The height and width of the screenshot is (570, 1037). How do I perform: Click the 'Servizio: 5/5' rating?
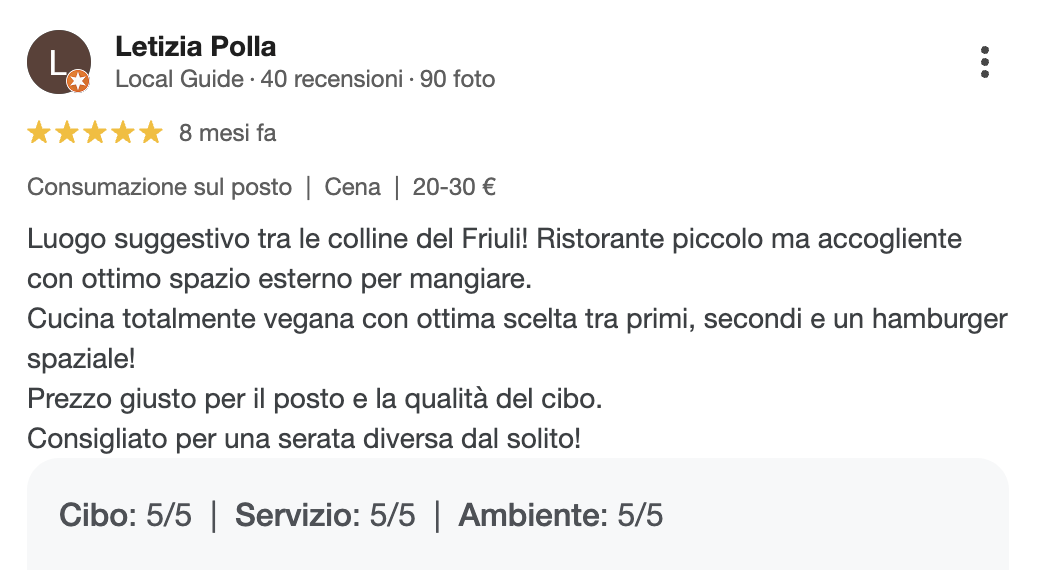325,516
